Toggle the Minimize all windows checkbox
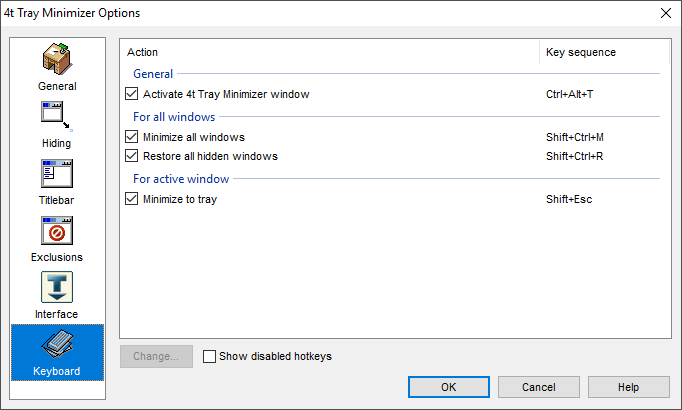This screenshot has width=682, height=410. tap(132, 137)
